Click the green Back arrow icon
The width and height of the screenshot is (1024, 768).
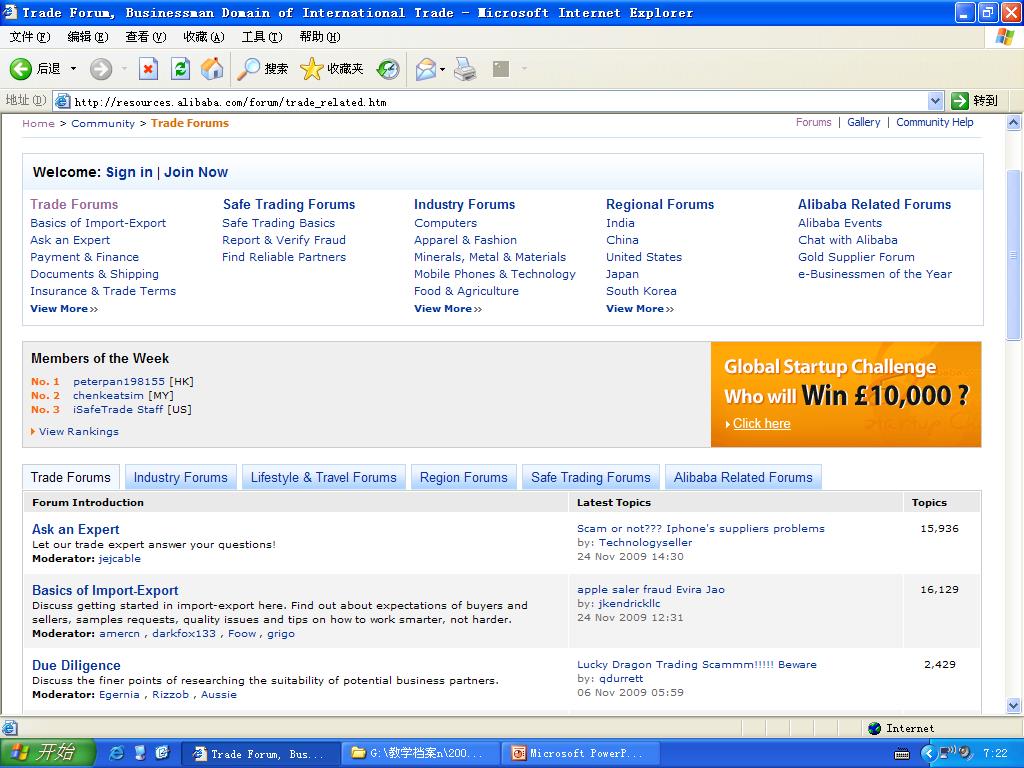20,69
